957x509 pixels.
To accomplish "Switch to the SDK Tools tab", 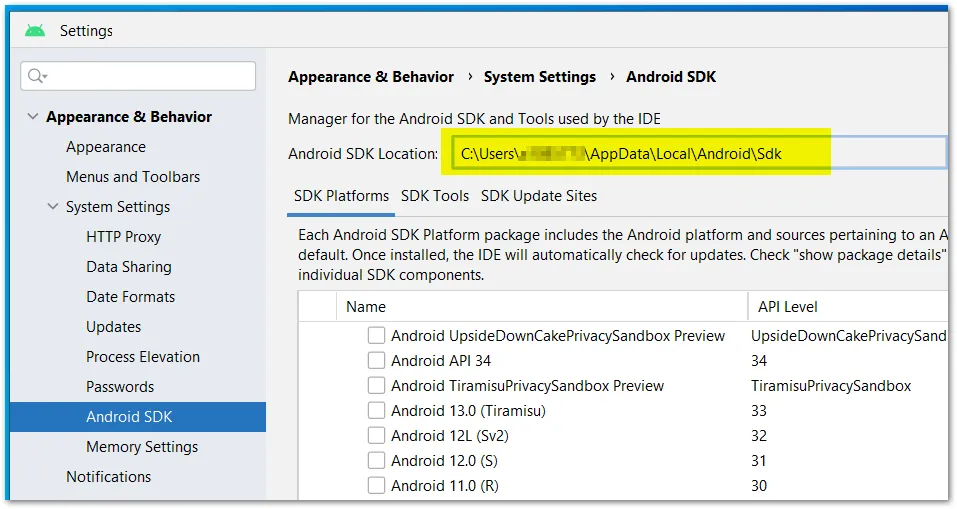I will [x=435, y=196].
